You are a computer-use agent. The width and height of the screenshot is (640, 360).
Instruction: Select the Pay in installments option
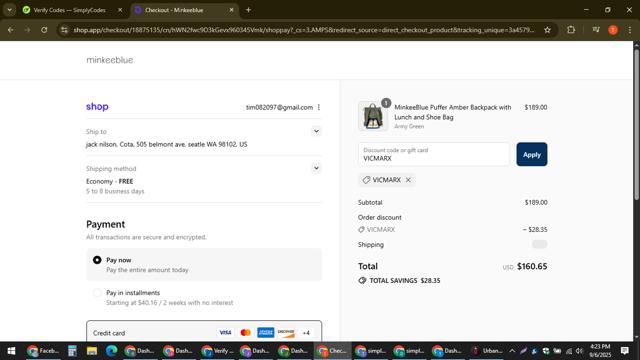[x=97, y=293]
